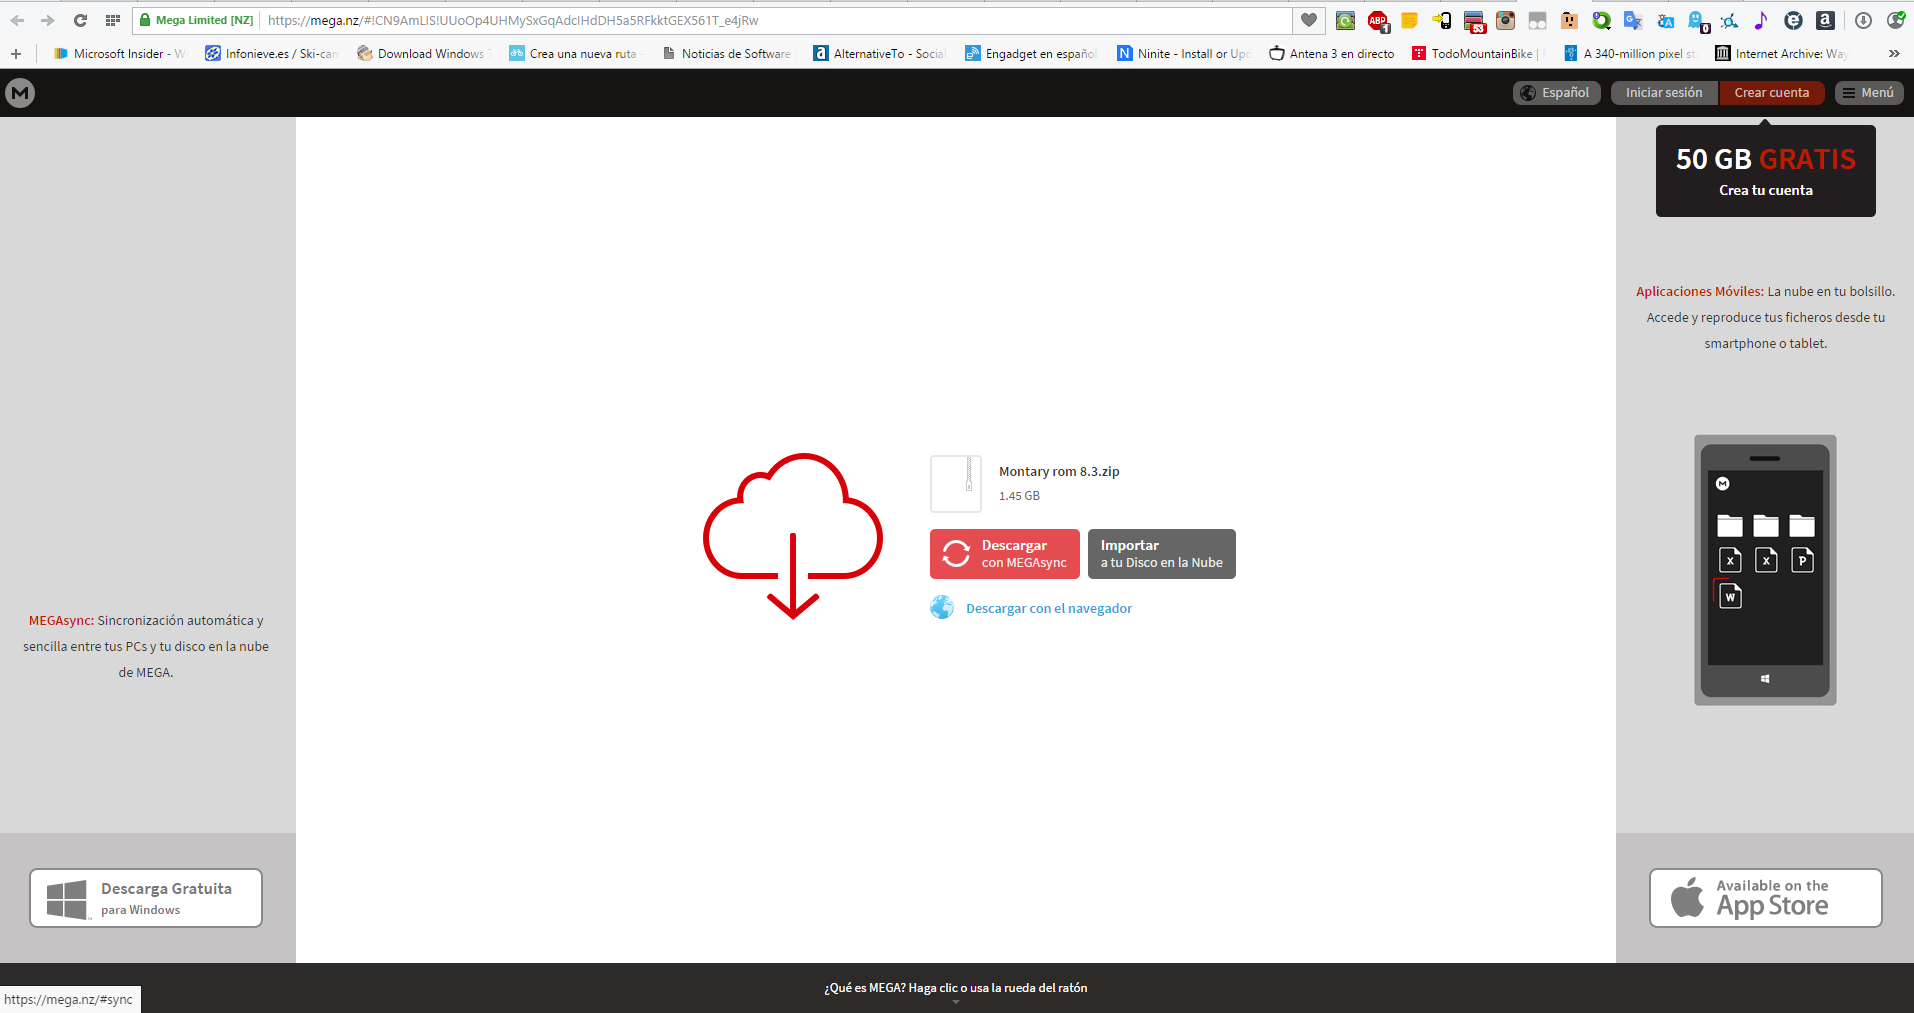The width and height of the screenshot is (1914, 1013).
Task: Open the language selector Español
Action: click(x=1556, y=93)
